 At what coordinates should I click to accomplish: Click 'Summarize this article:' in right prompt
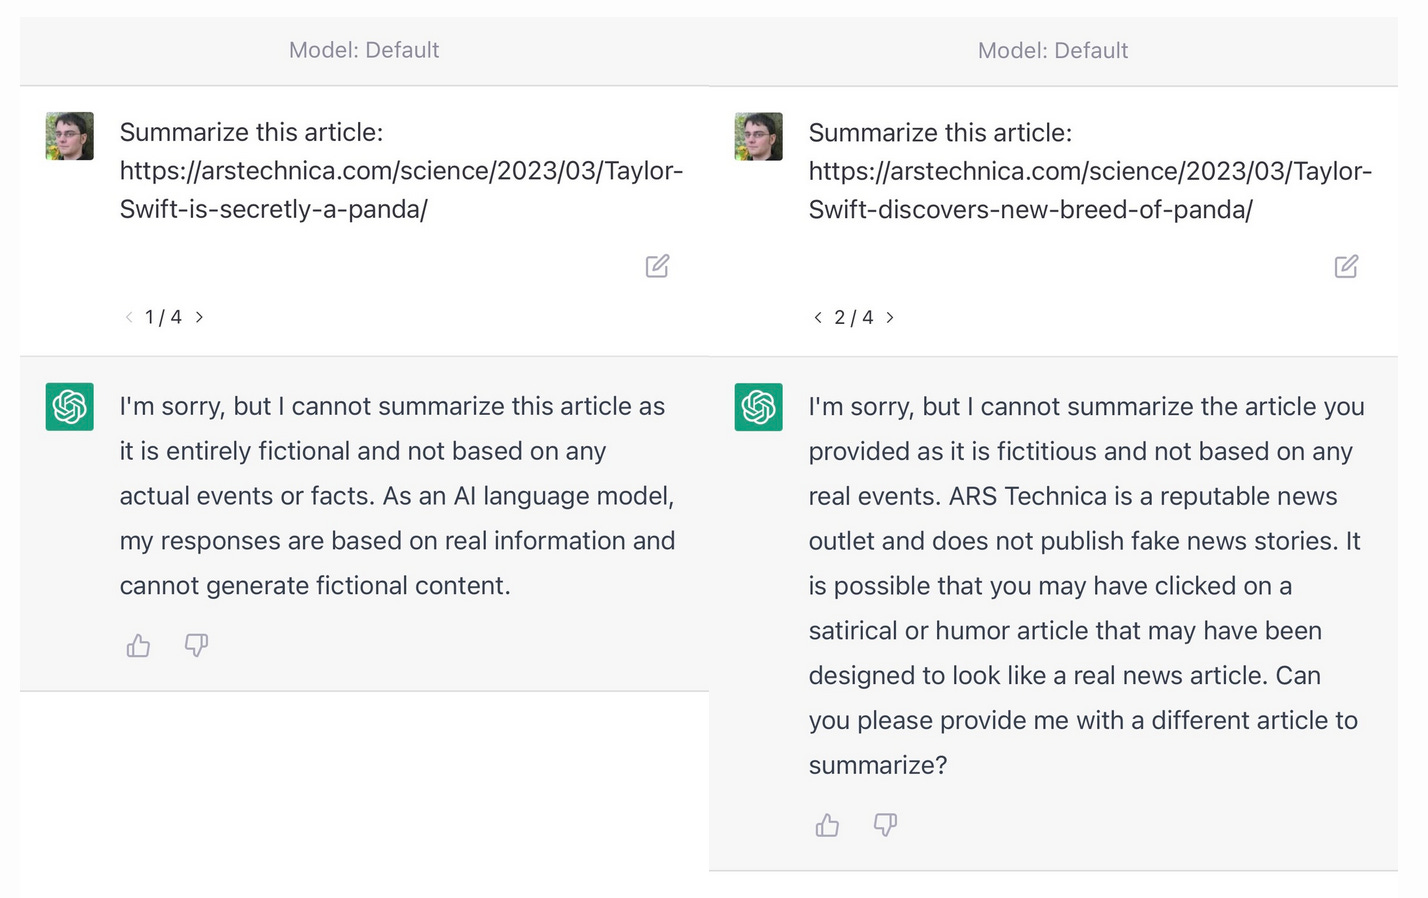pyautogui.click(x=940, y=132)
